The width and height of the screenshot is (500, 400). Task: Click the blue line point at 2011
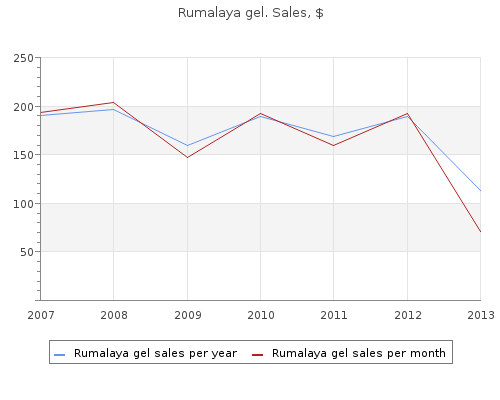tap(334, 136)
